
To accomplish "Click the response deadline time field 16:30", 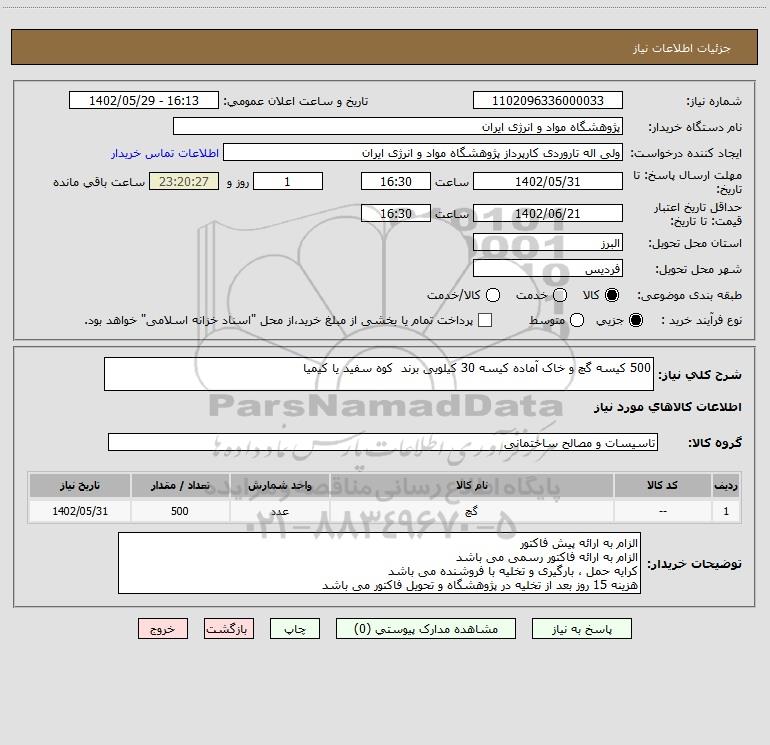I will (396, 181).
